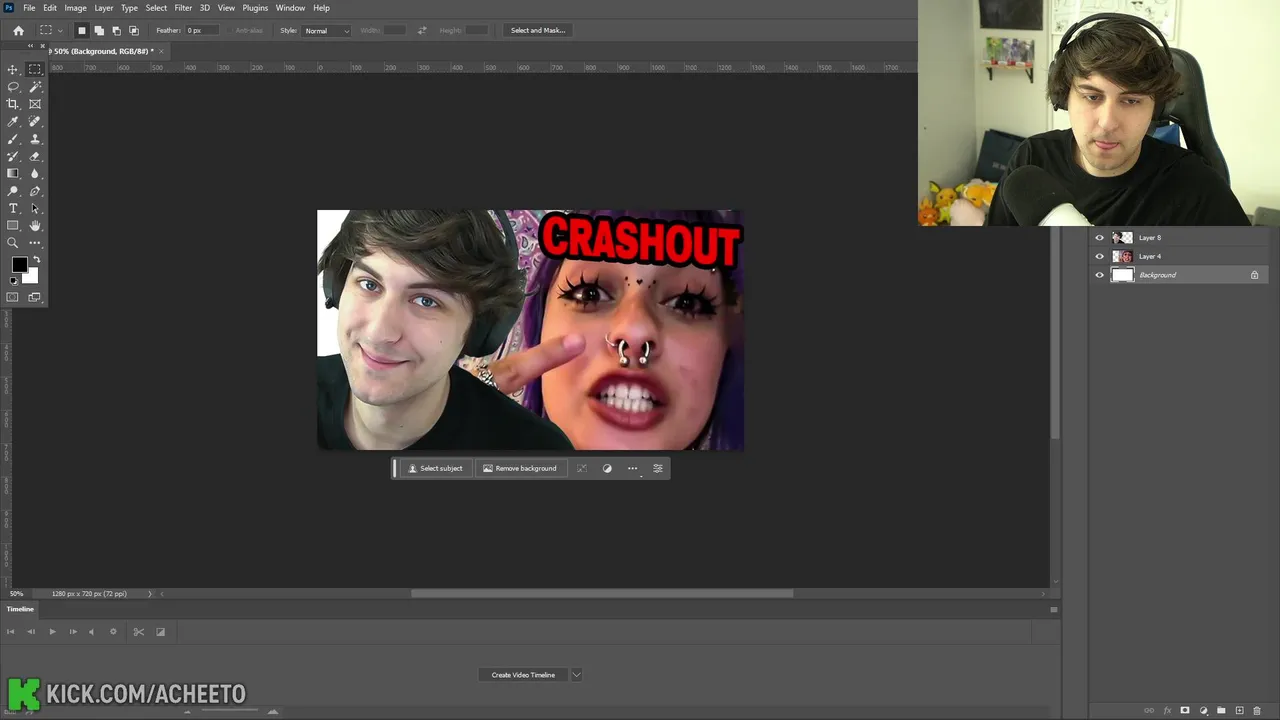
Task: Click the background color swatch
Action: click(32, 278)
